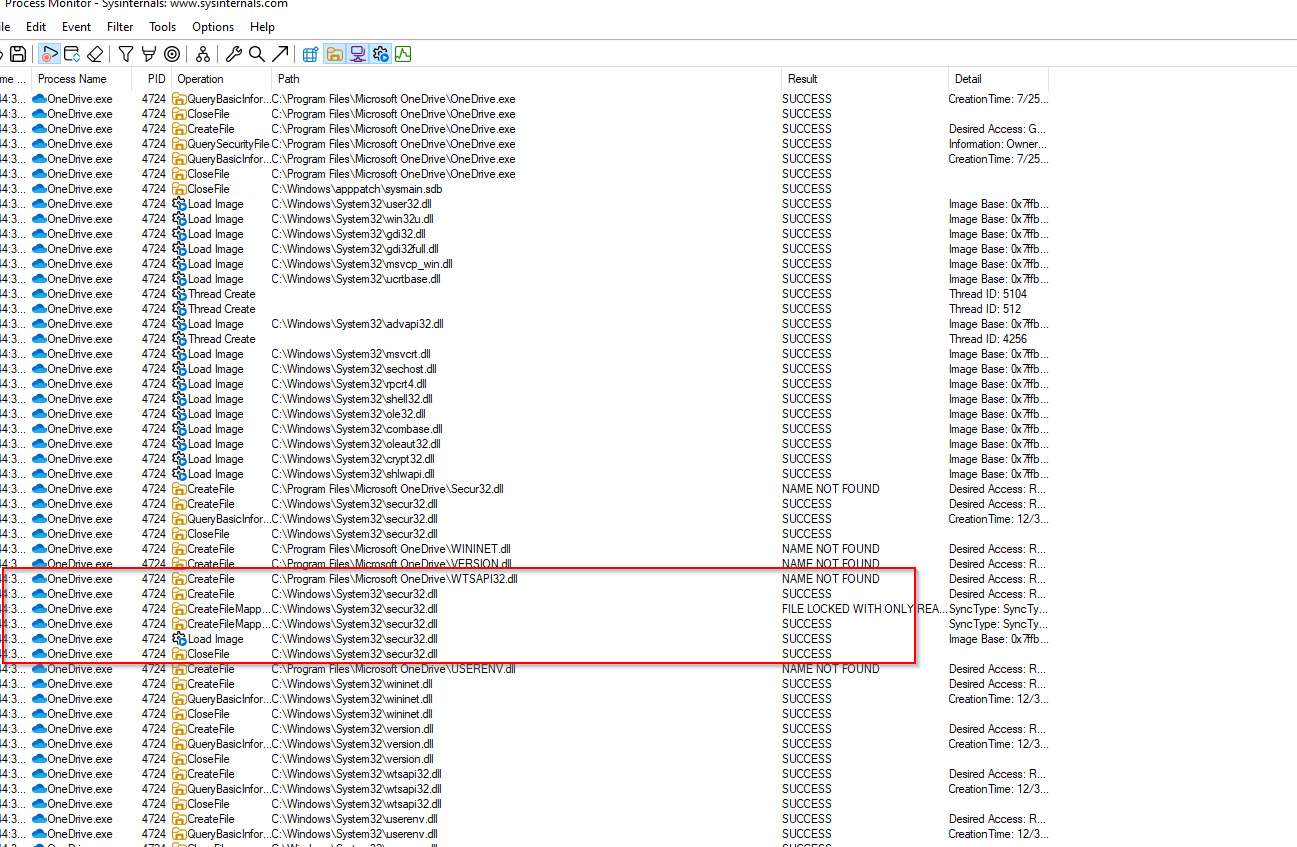Select the gdi32full.dll path cell
Screen dimensions: 1297x847
point(355,249)
